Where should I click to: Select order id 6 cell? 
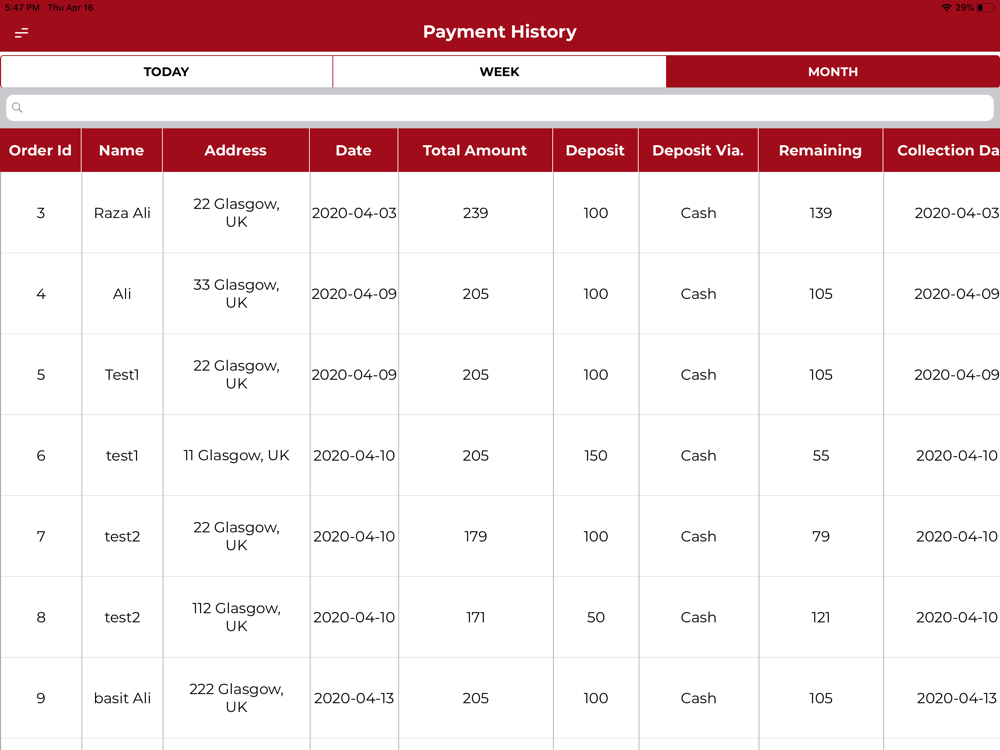coord(41,456)
